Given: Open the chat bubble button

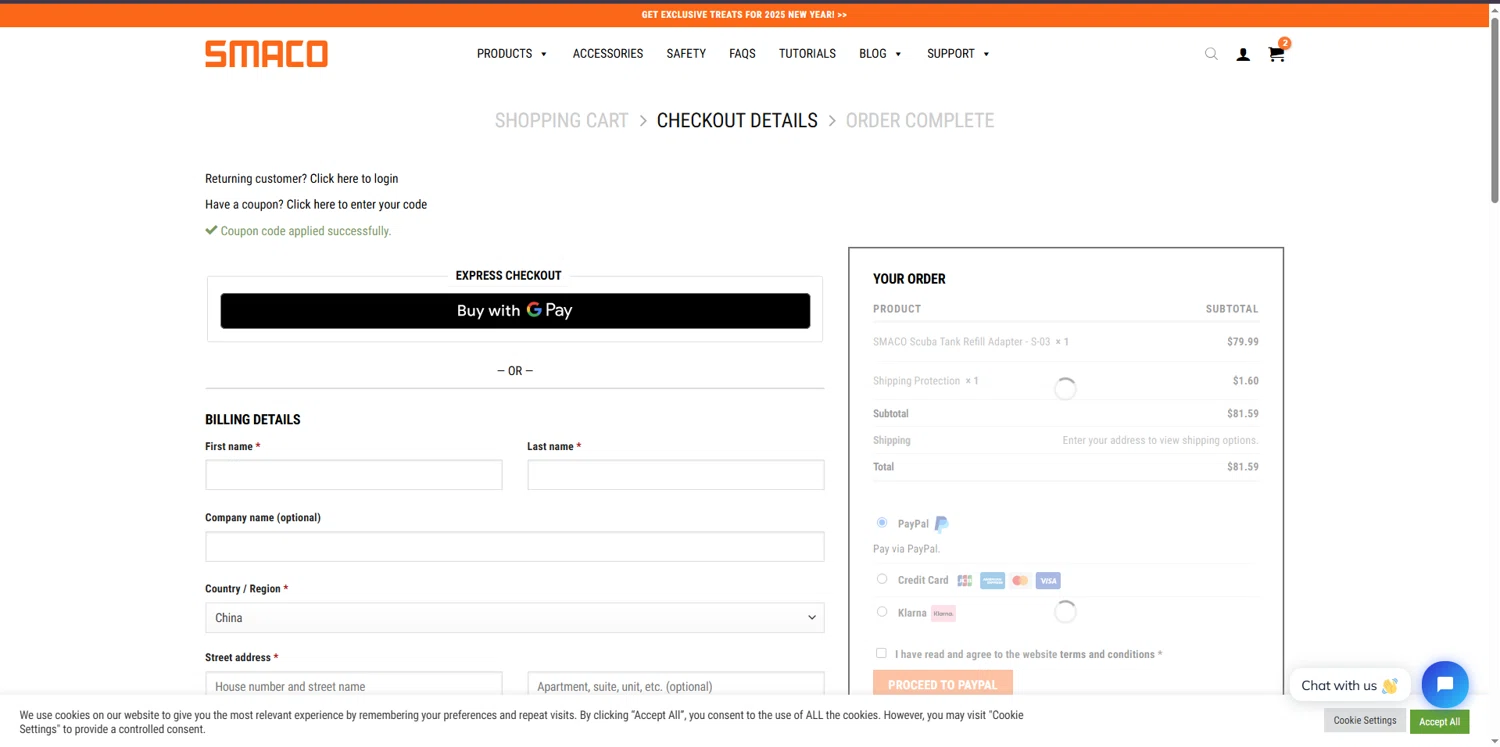Looking at the screenshot, I should pyautogui.click(x=1445, y=685).
